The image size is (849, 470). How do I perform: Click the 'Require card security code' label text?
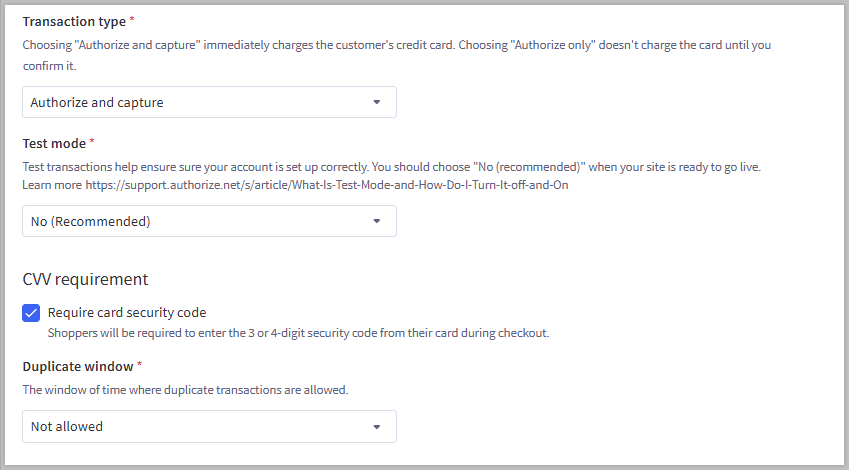pyautogui.click(x=127, y=313)
